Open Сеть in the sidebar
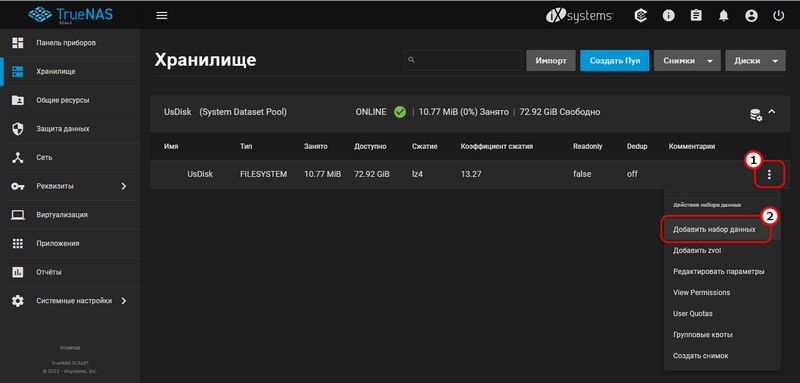Image resolution: width=800 pixels, height=383 pixels. tap(44, 158)
